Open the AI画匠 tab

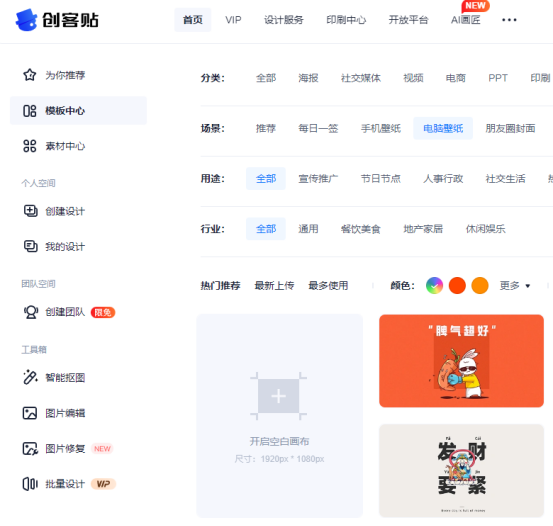pyautogui.click(x=466, y=20)
